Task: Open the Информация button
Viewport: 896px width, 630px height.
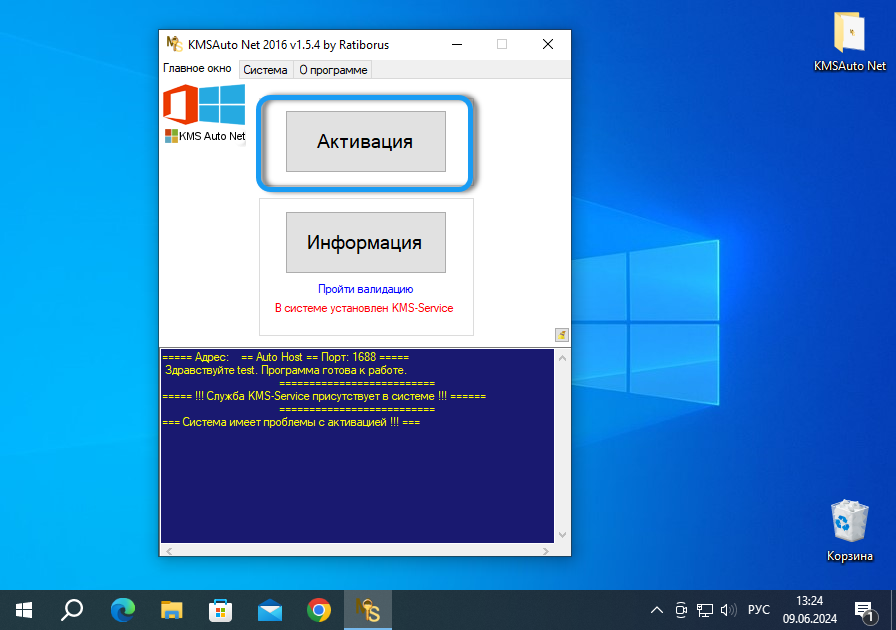Action: 366,242
